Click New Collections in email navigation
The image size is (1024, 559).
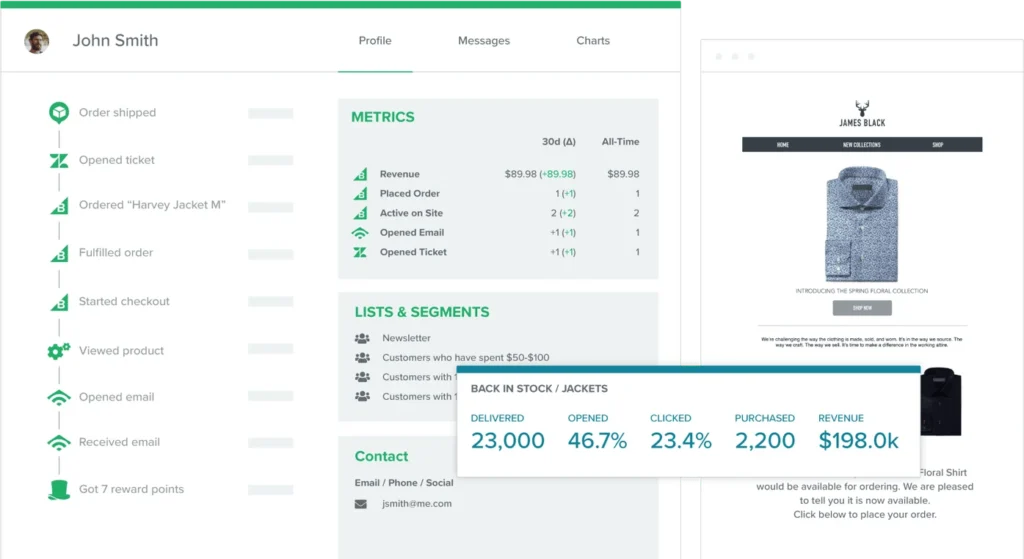point(861,145)
